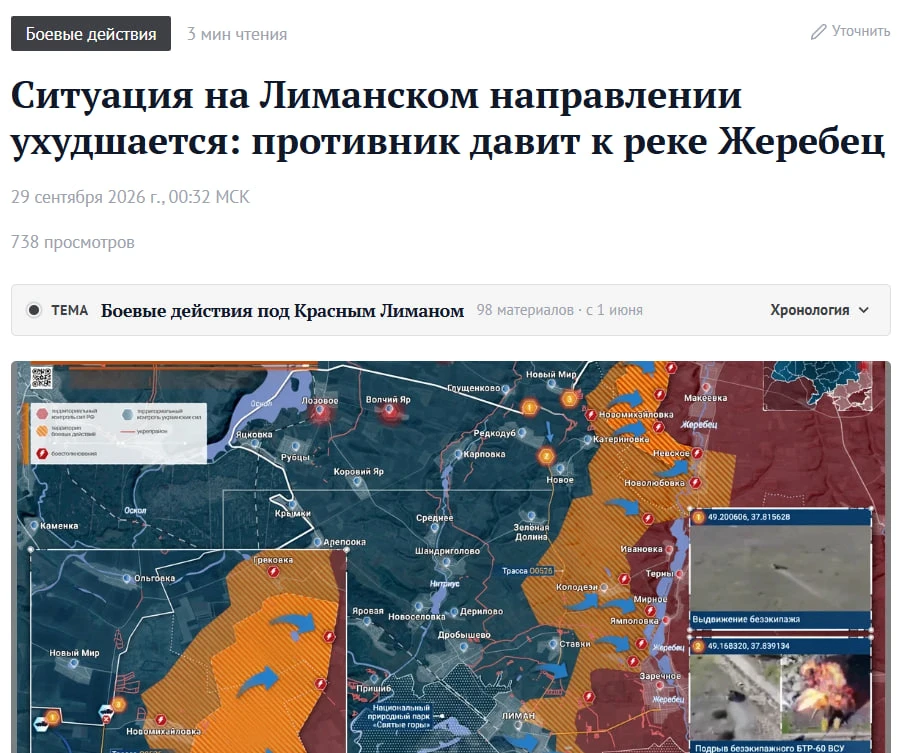Click the QR code on the map
The height and width of the screenshot is (753, 908).
[42, 378]
